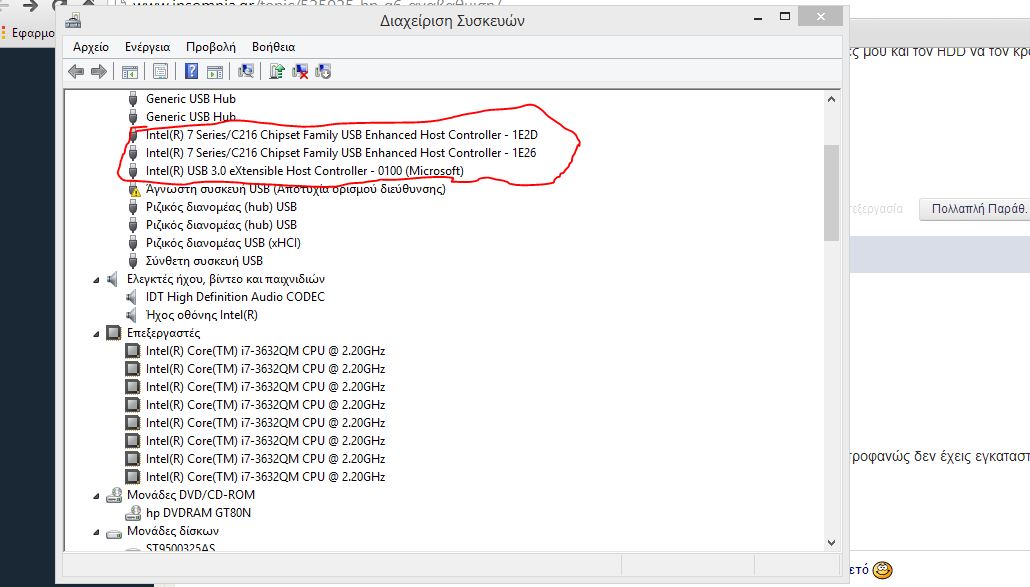The image size is (1030, 587).
Task: Toggle the show/hide console tree toolbar icon
Action: (129, 72)
